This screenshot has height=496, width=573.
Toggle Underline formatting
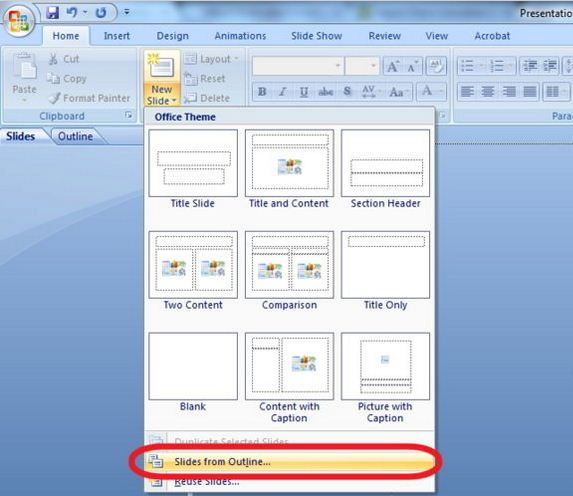pyautogui.click(x=303, y=91)
